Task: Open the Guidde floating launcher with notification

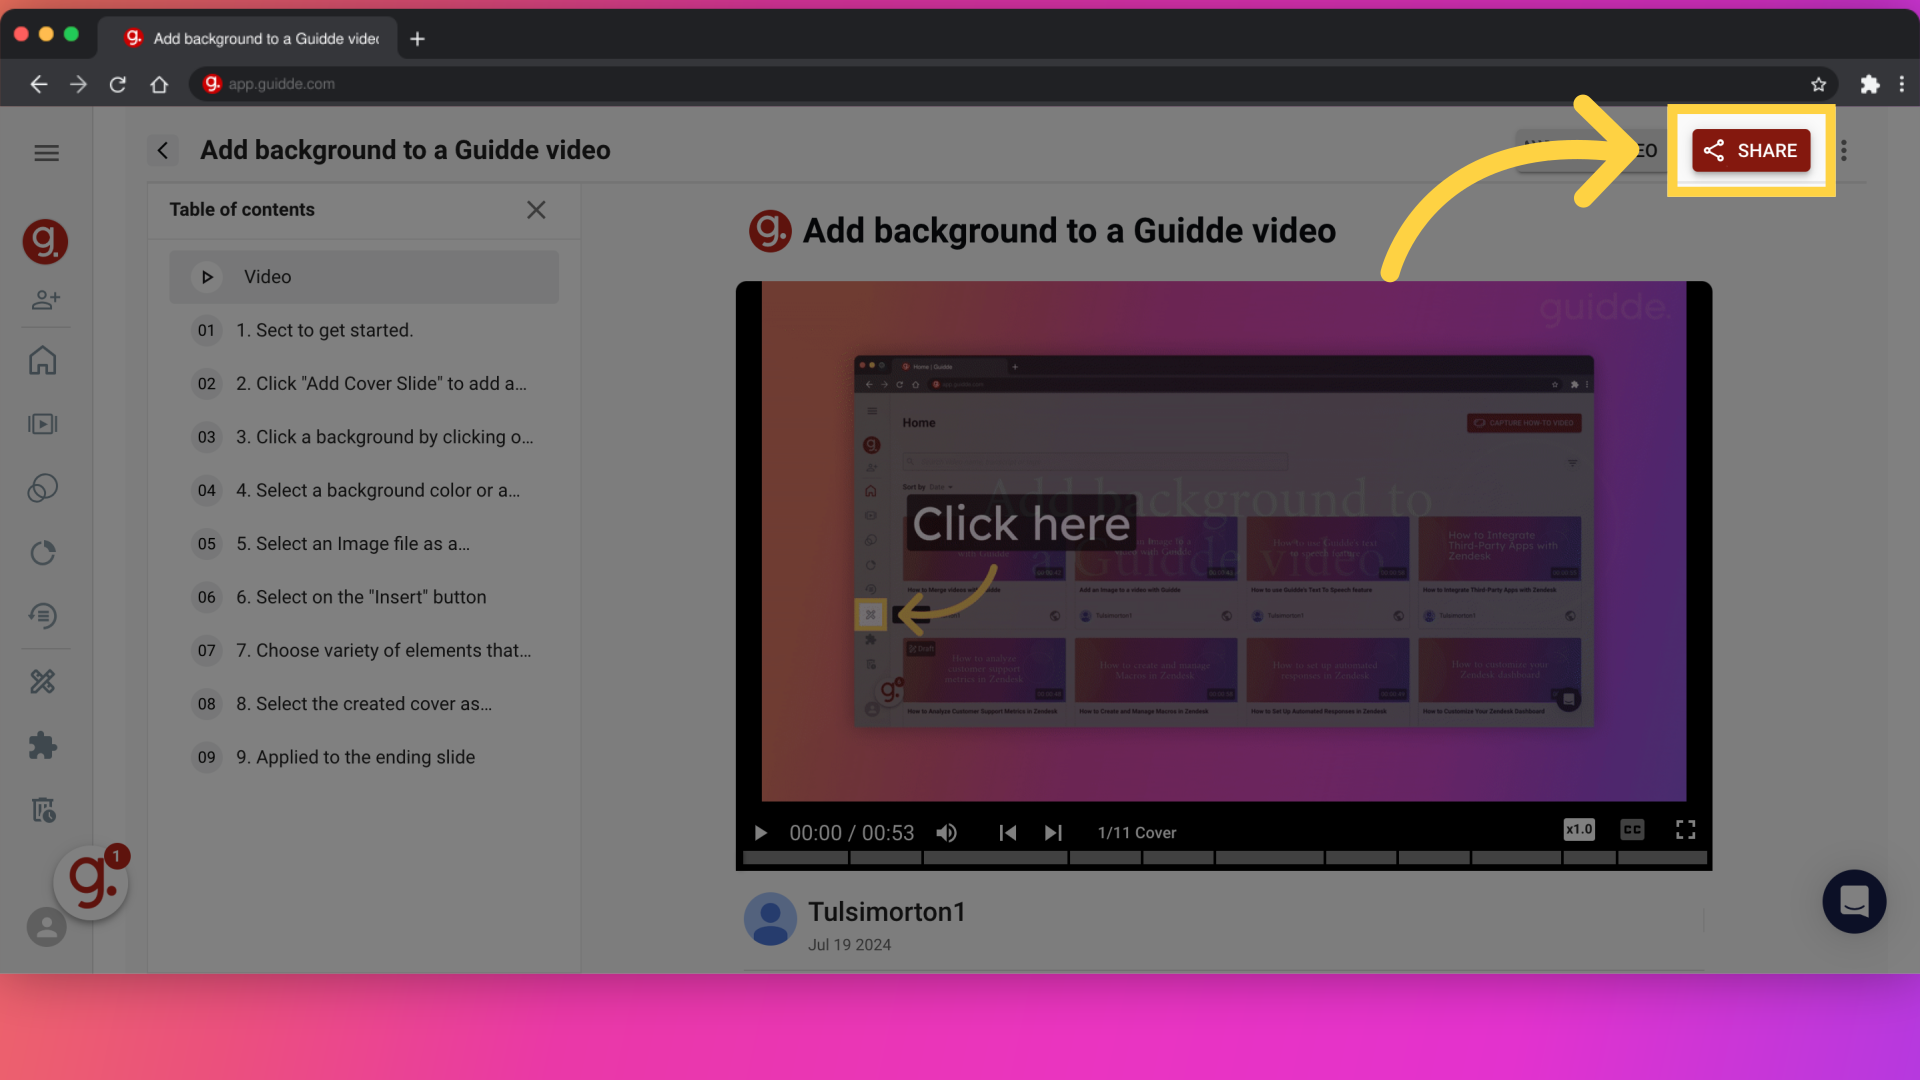Action: tap(92, 882)
